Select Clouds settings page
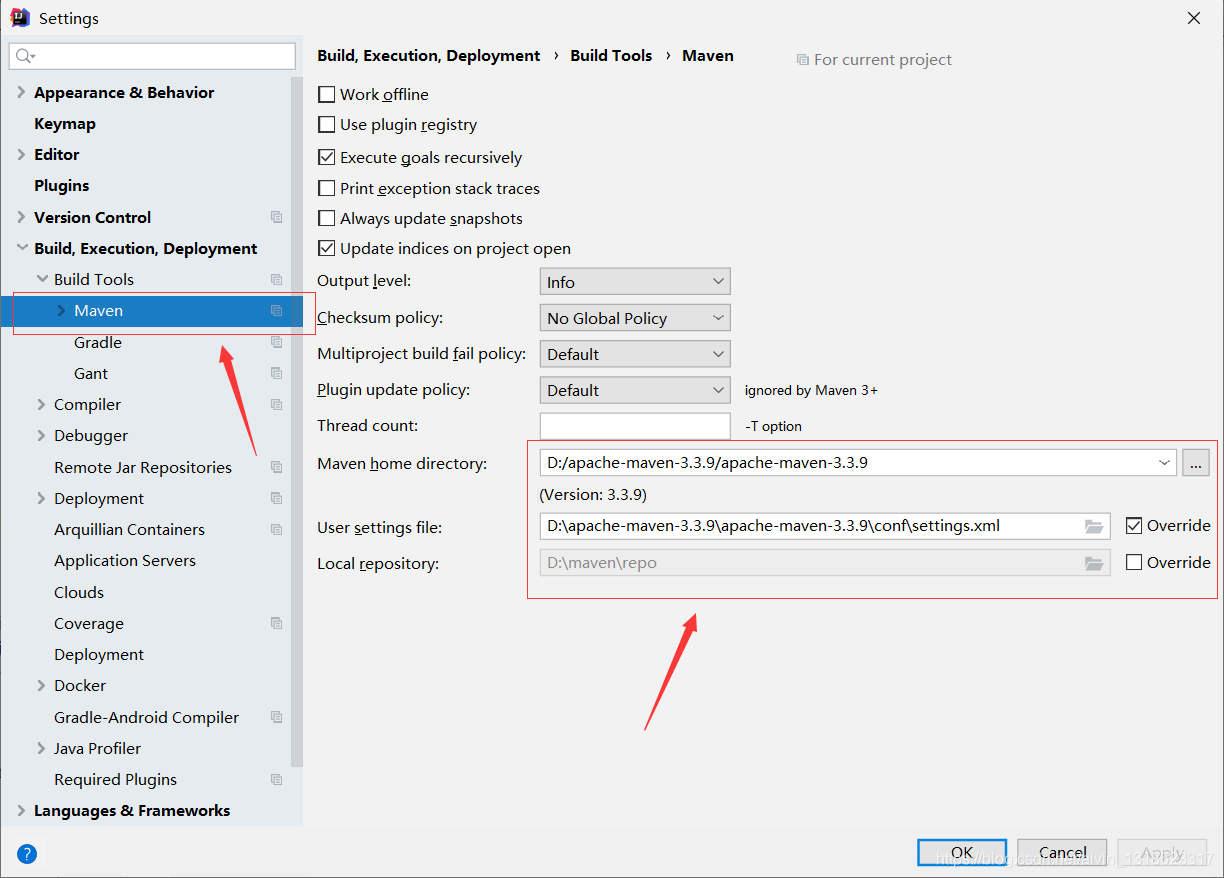1224x878 pixels. click(79, 592)
